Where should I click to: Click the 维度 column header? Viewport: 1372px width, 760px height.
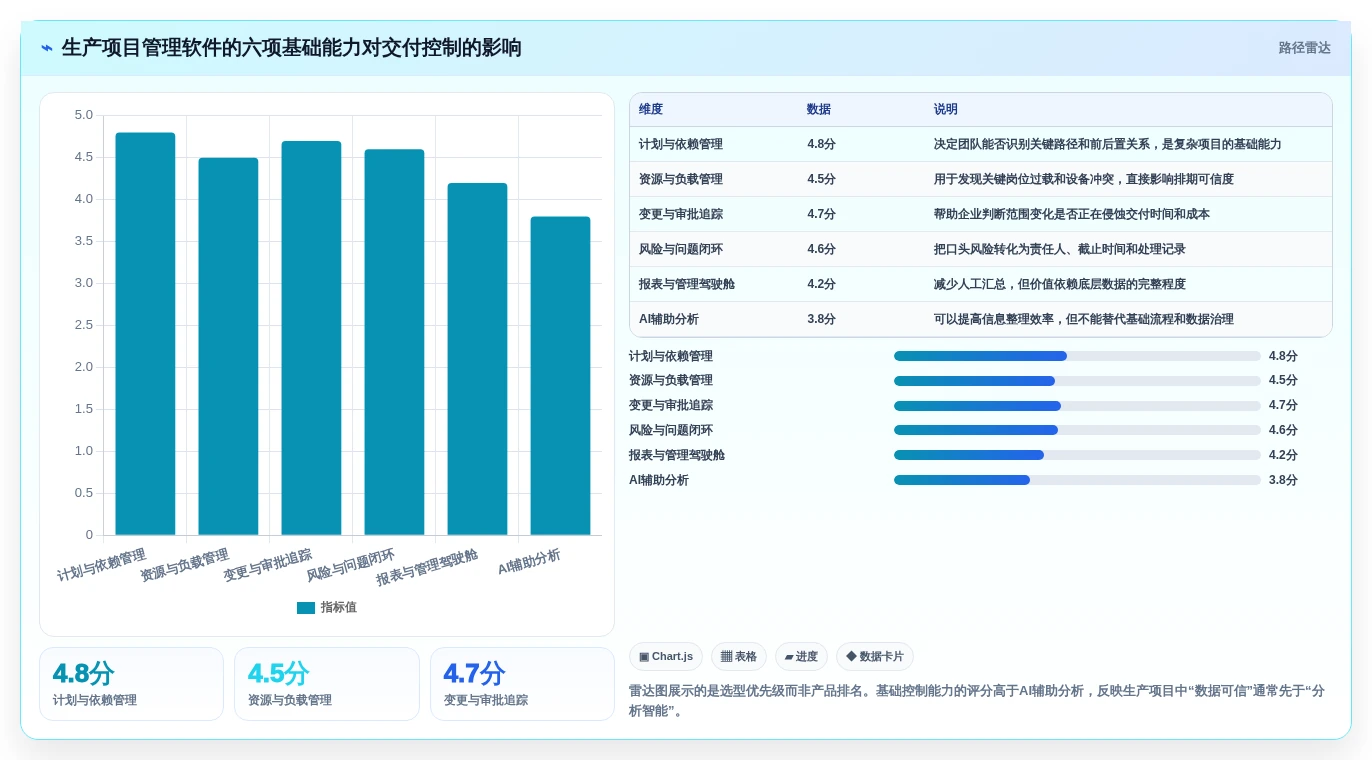[x=651, y=110]
